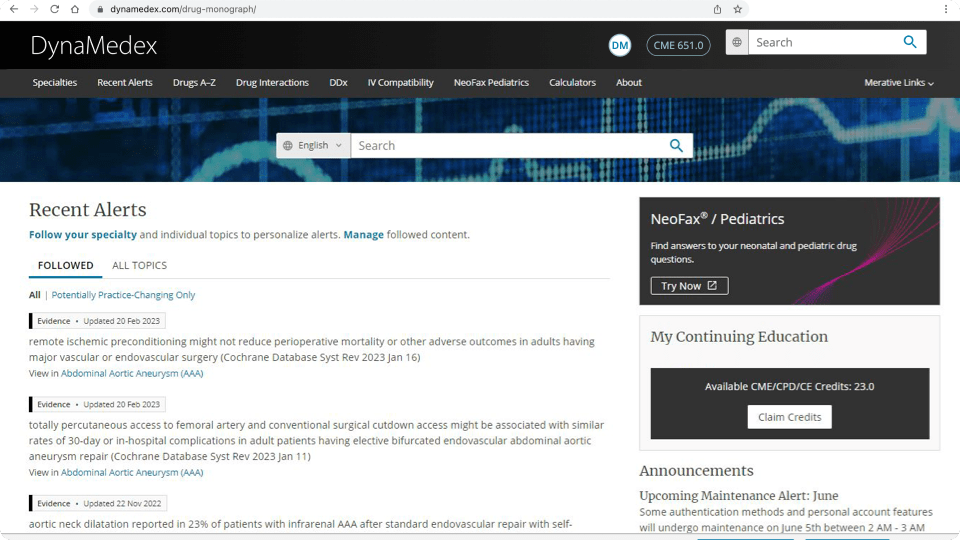Open AAA link under remote ischemic alert
Image resolution: width=960 pixels, height=540 pixels.
(x=132, y=373)
